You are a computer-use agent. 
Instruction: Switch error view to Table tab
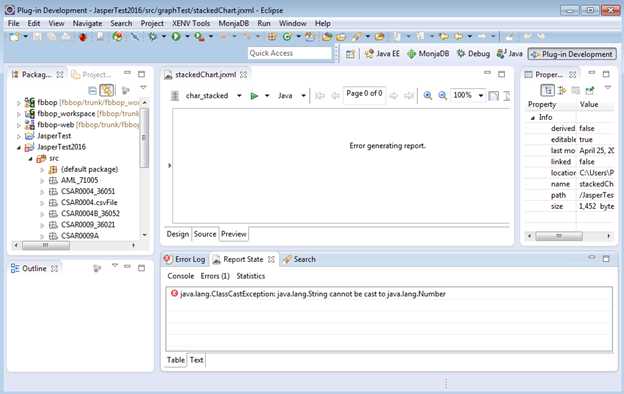[176, 360]
